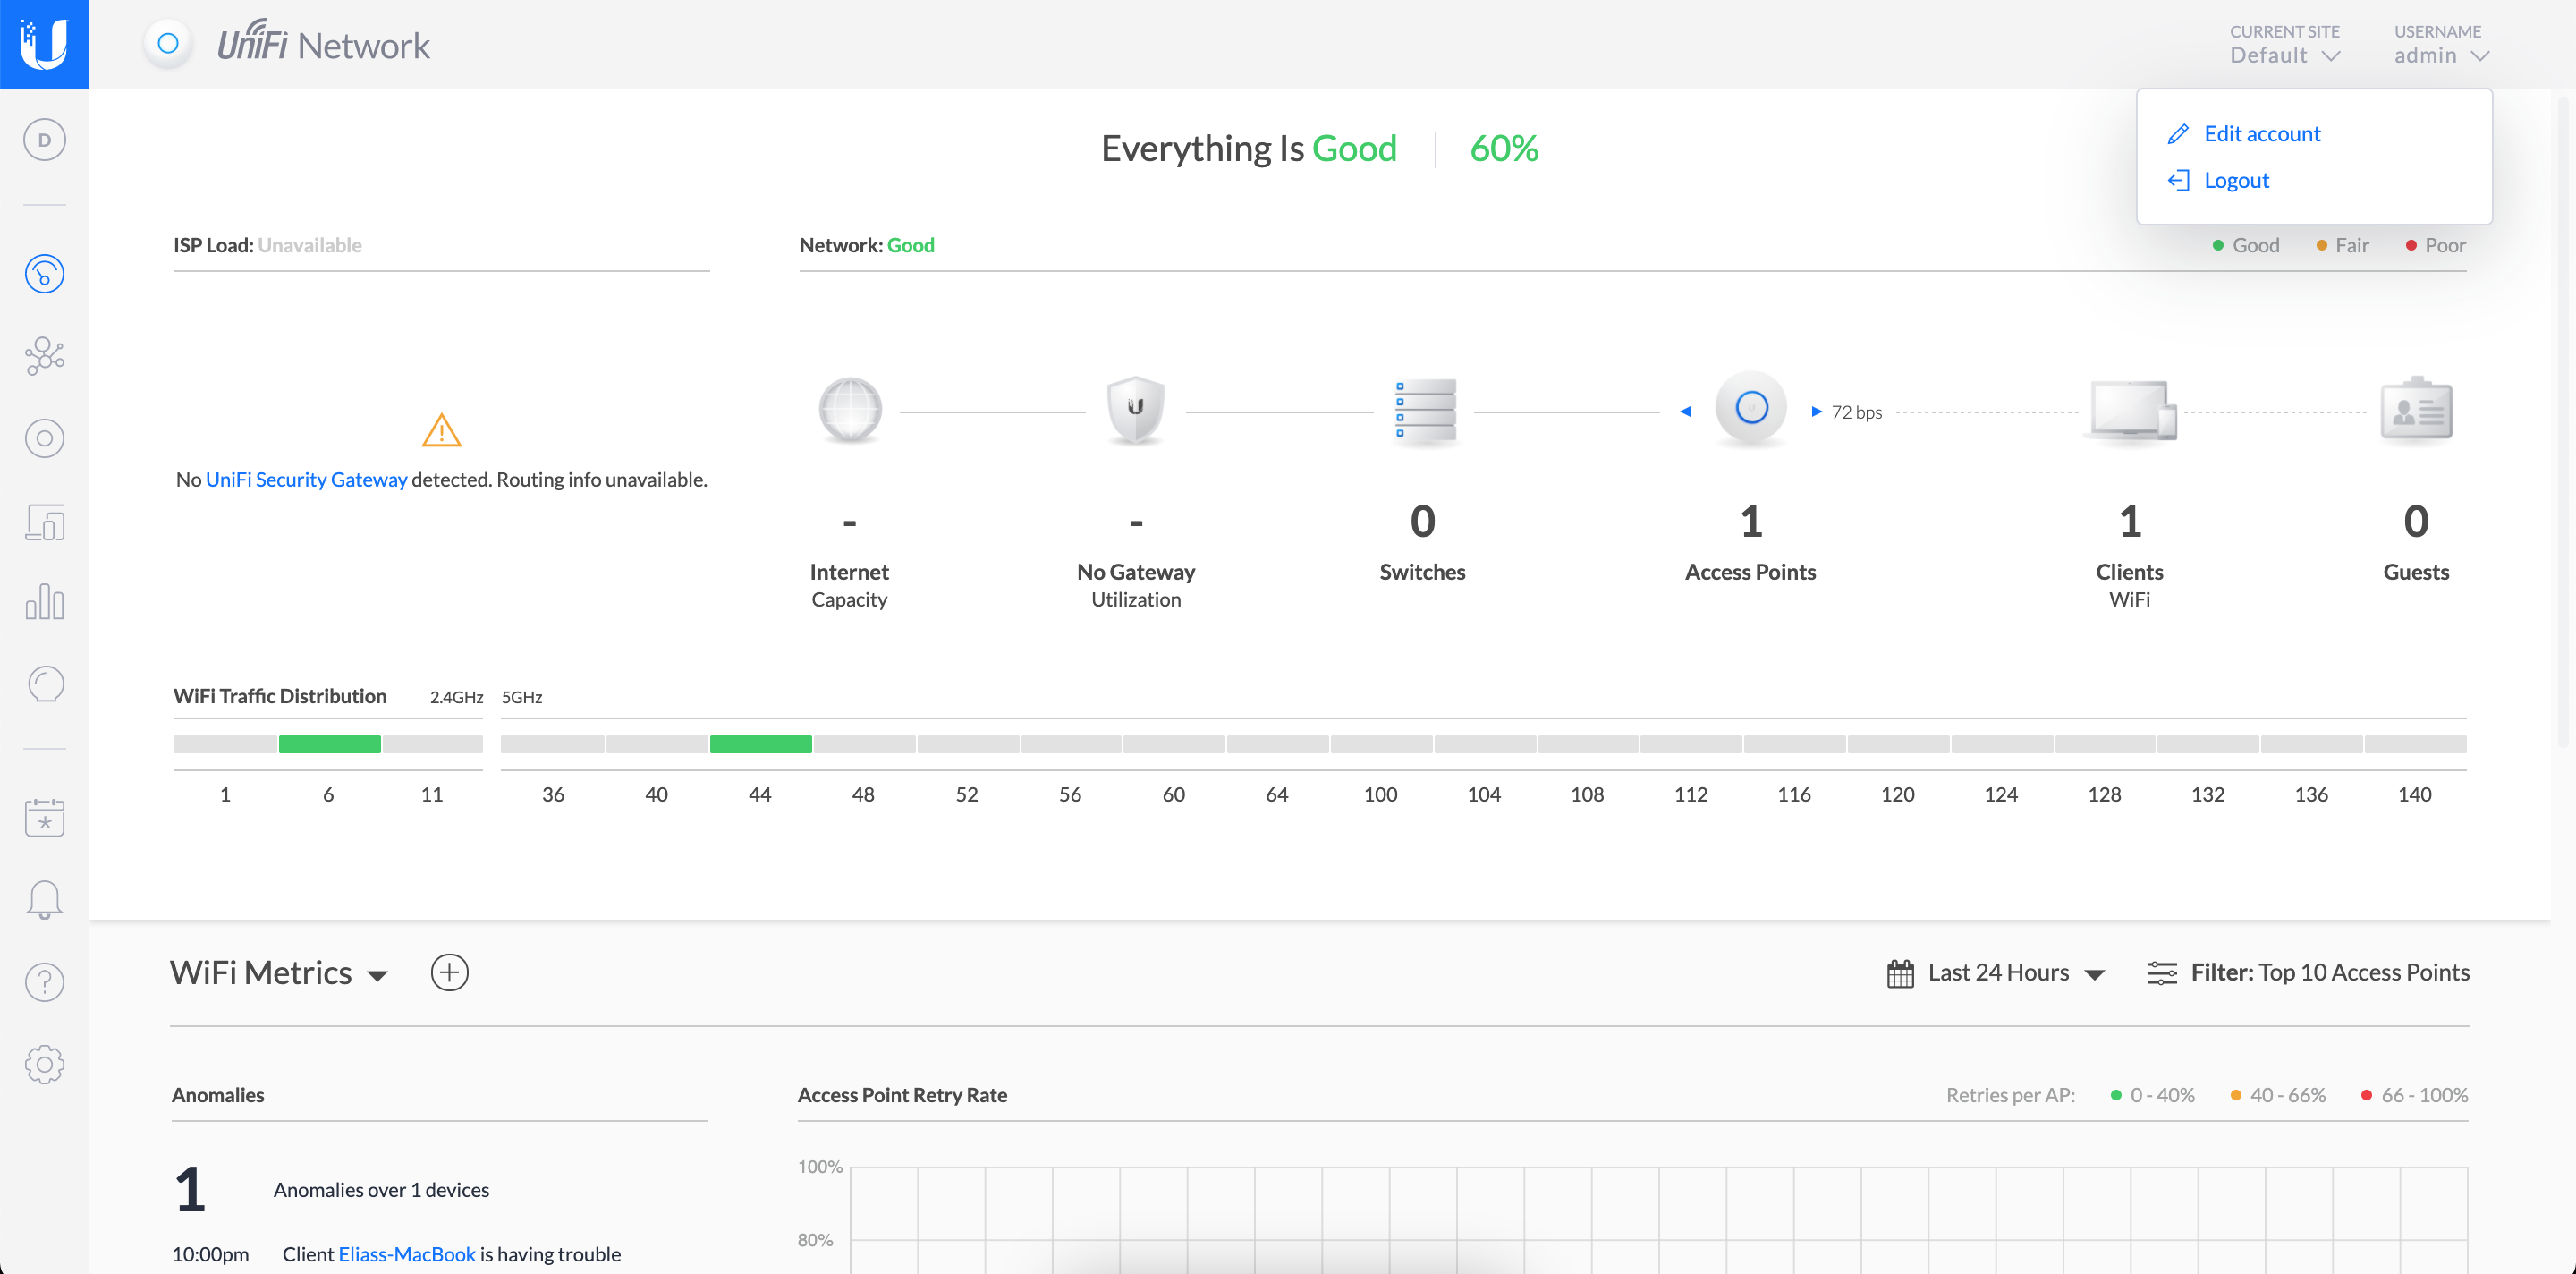Add a widget with the plus circle icon
Screen dimensions: 2576x1274
click(x=449, y=973)
